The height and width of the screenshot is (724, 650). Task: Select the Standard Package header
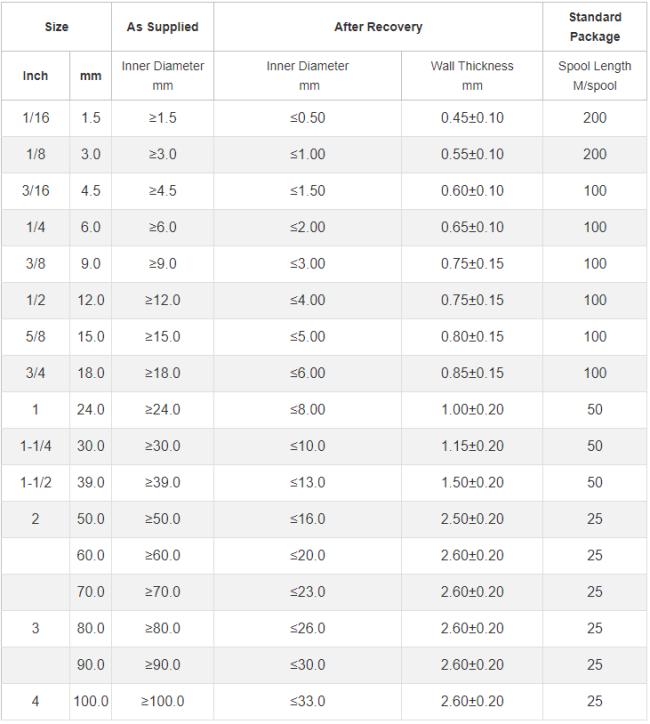coord(595,27)
